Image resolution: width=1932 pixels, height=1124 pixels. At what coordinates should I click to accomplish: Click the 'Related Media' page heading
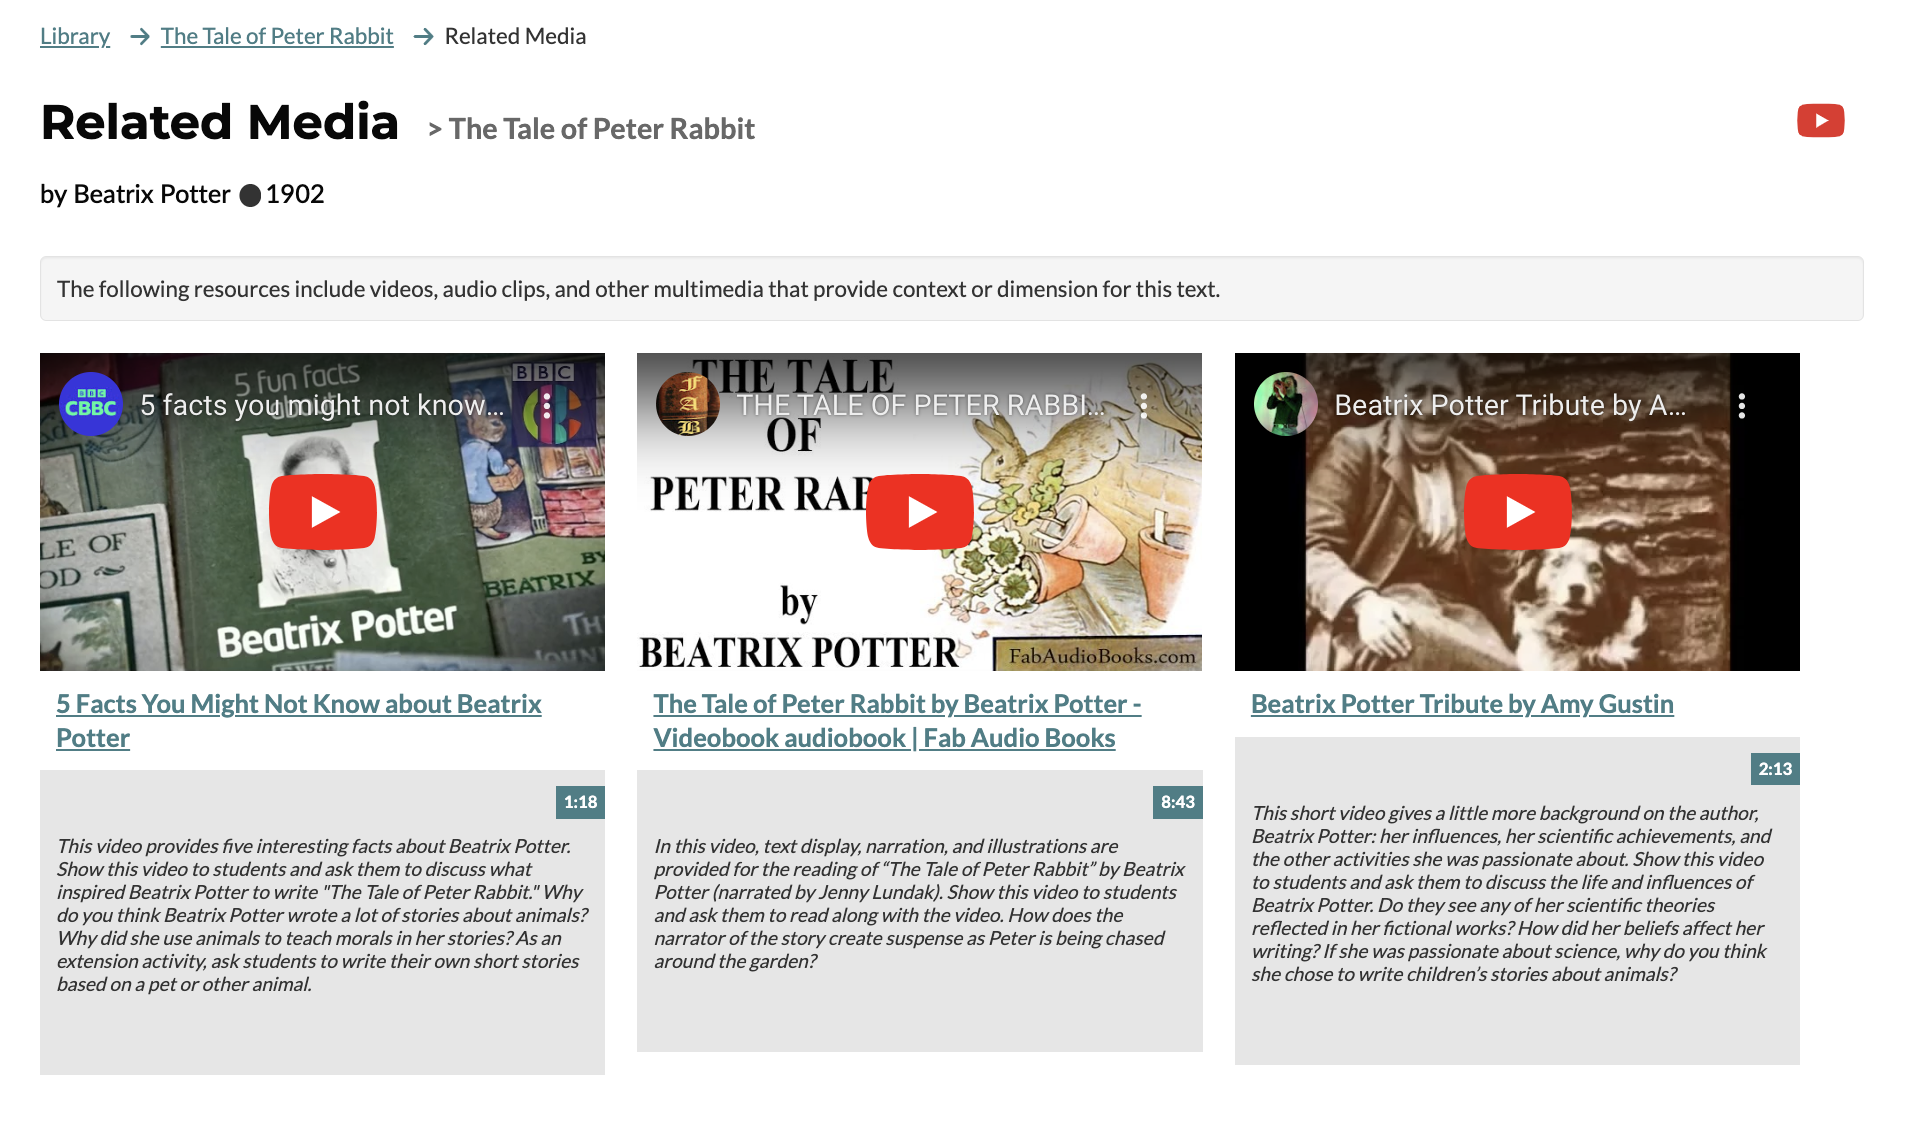coord(220,123)
